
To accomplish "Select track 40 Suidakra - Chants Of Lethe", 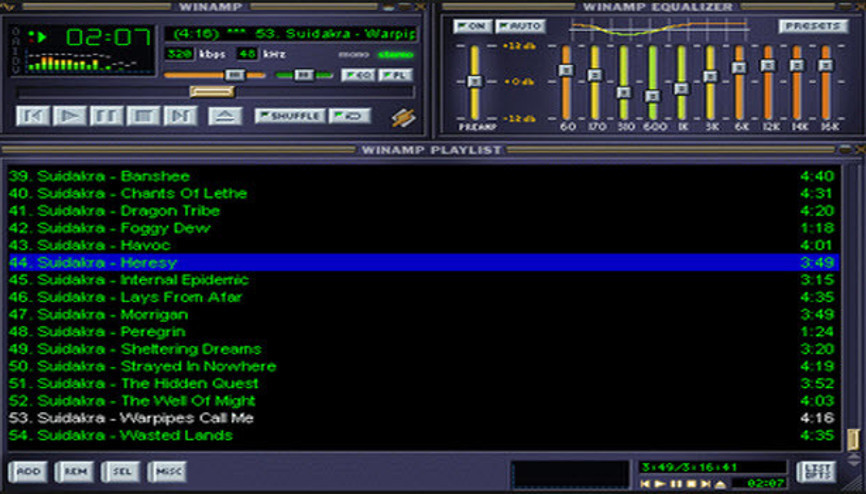I will click(x=424, y=193).
